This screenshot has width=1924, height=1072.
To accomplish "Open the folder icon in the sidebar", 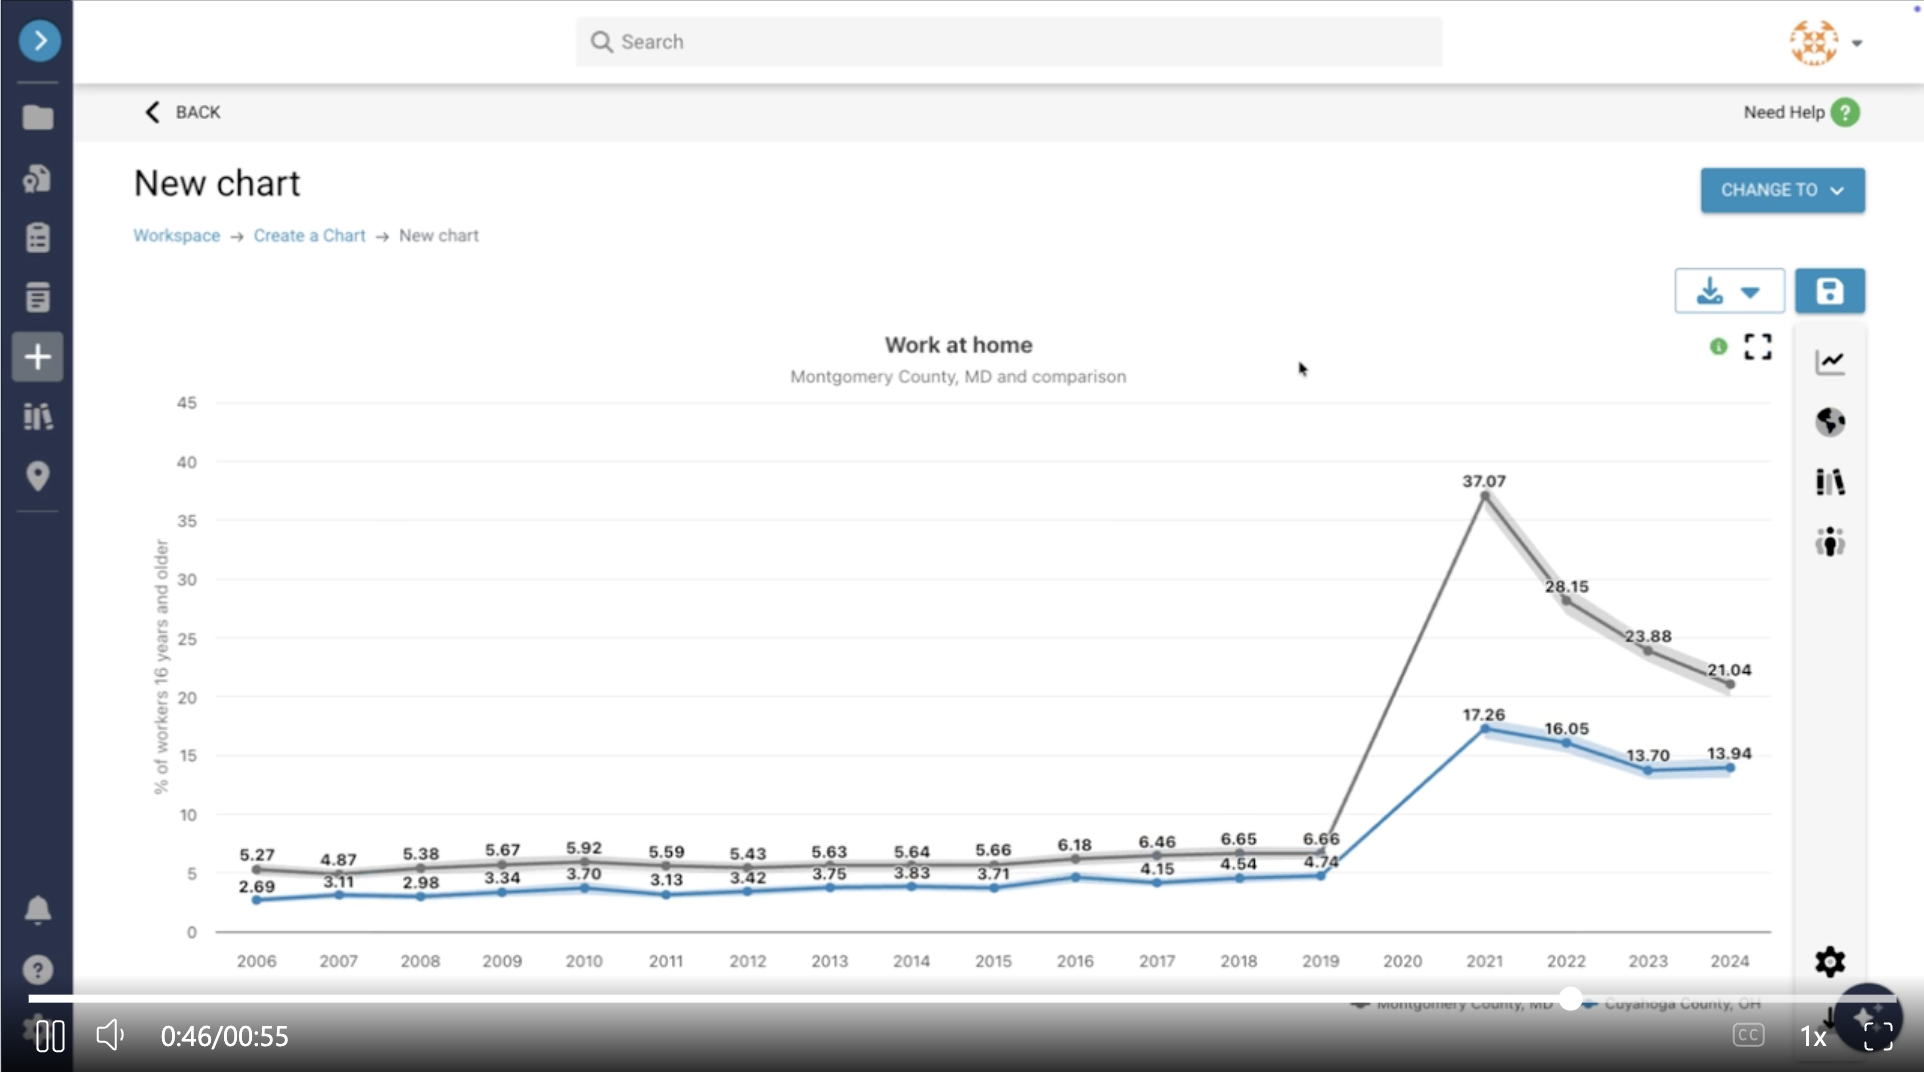I will pos(38,118).
